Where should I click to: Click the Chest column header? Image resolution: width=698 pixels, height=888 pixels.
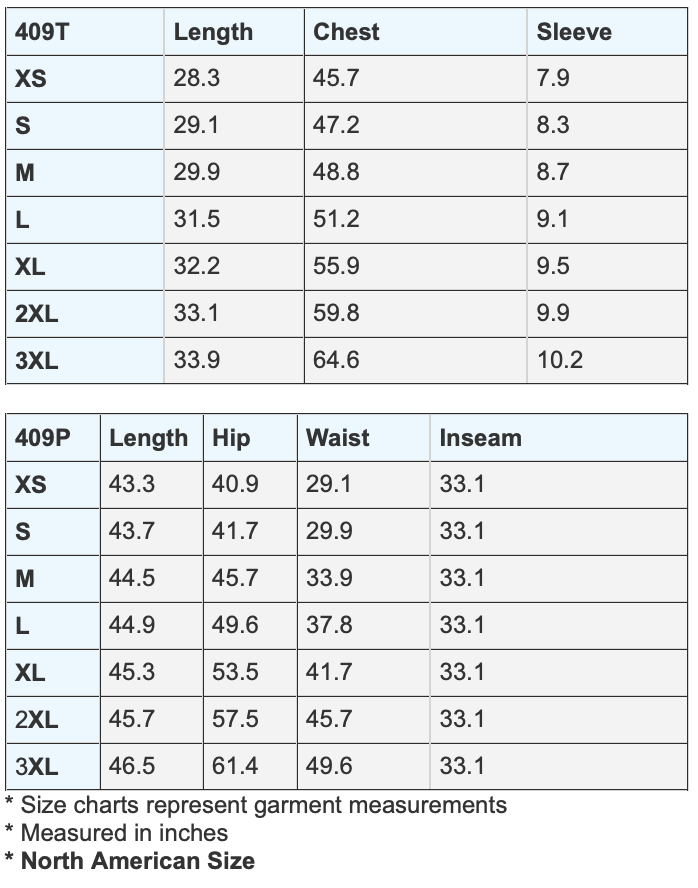click(x=346, y=32)
